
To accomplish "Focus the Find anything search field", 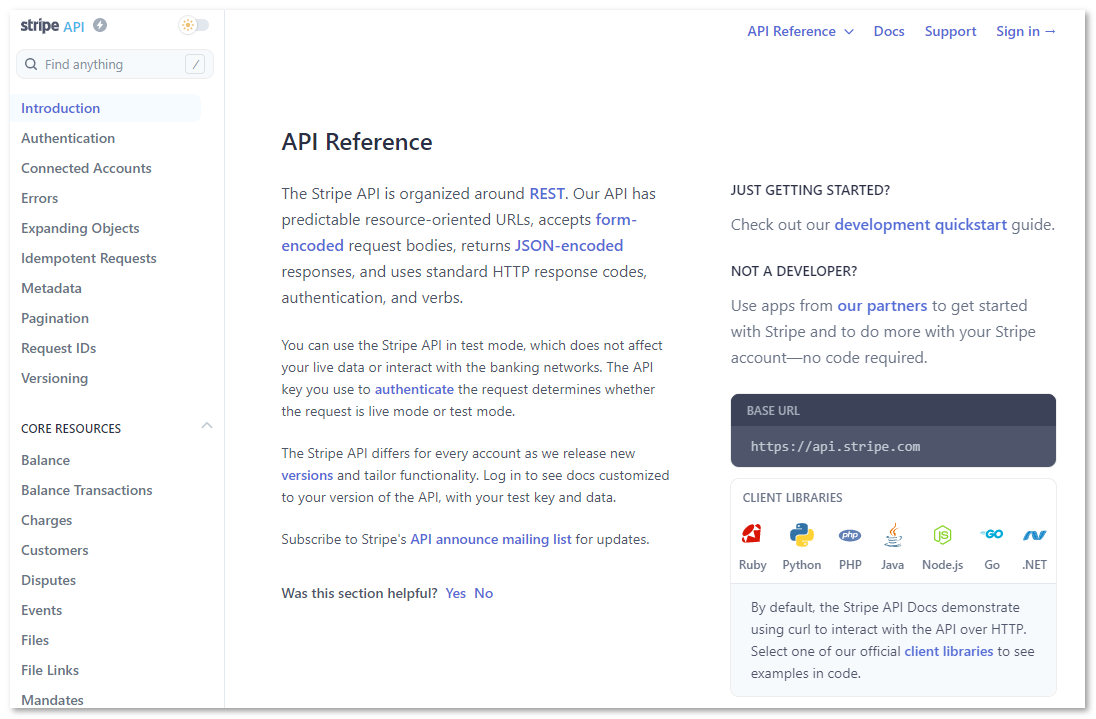I will 115,64.
